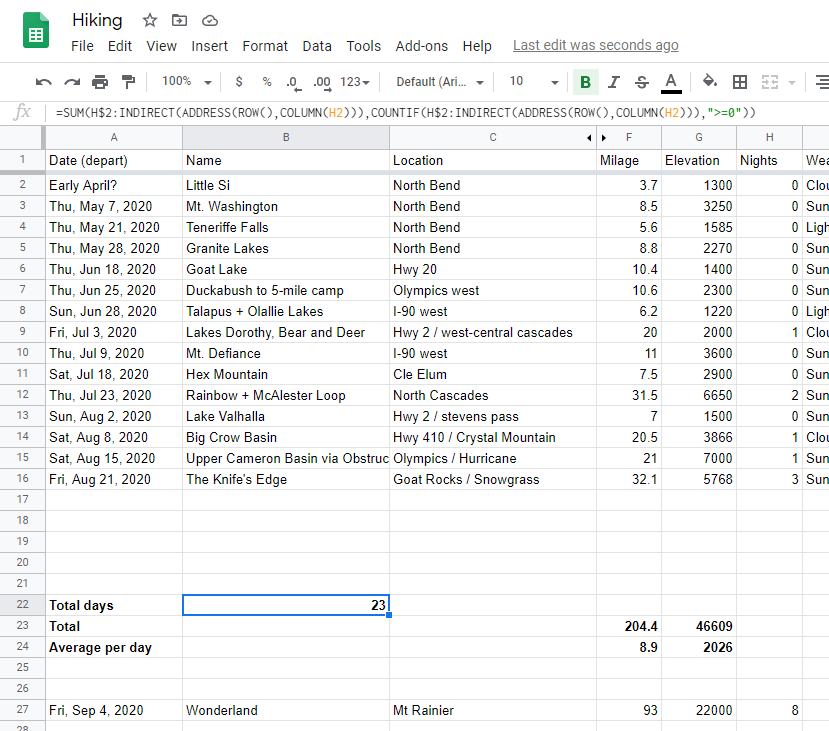This screenshot has width=829, height=731.
Task: Click the undo arrow icon
Action: 44,82
